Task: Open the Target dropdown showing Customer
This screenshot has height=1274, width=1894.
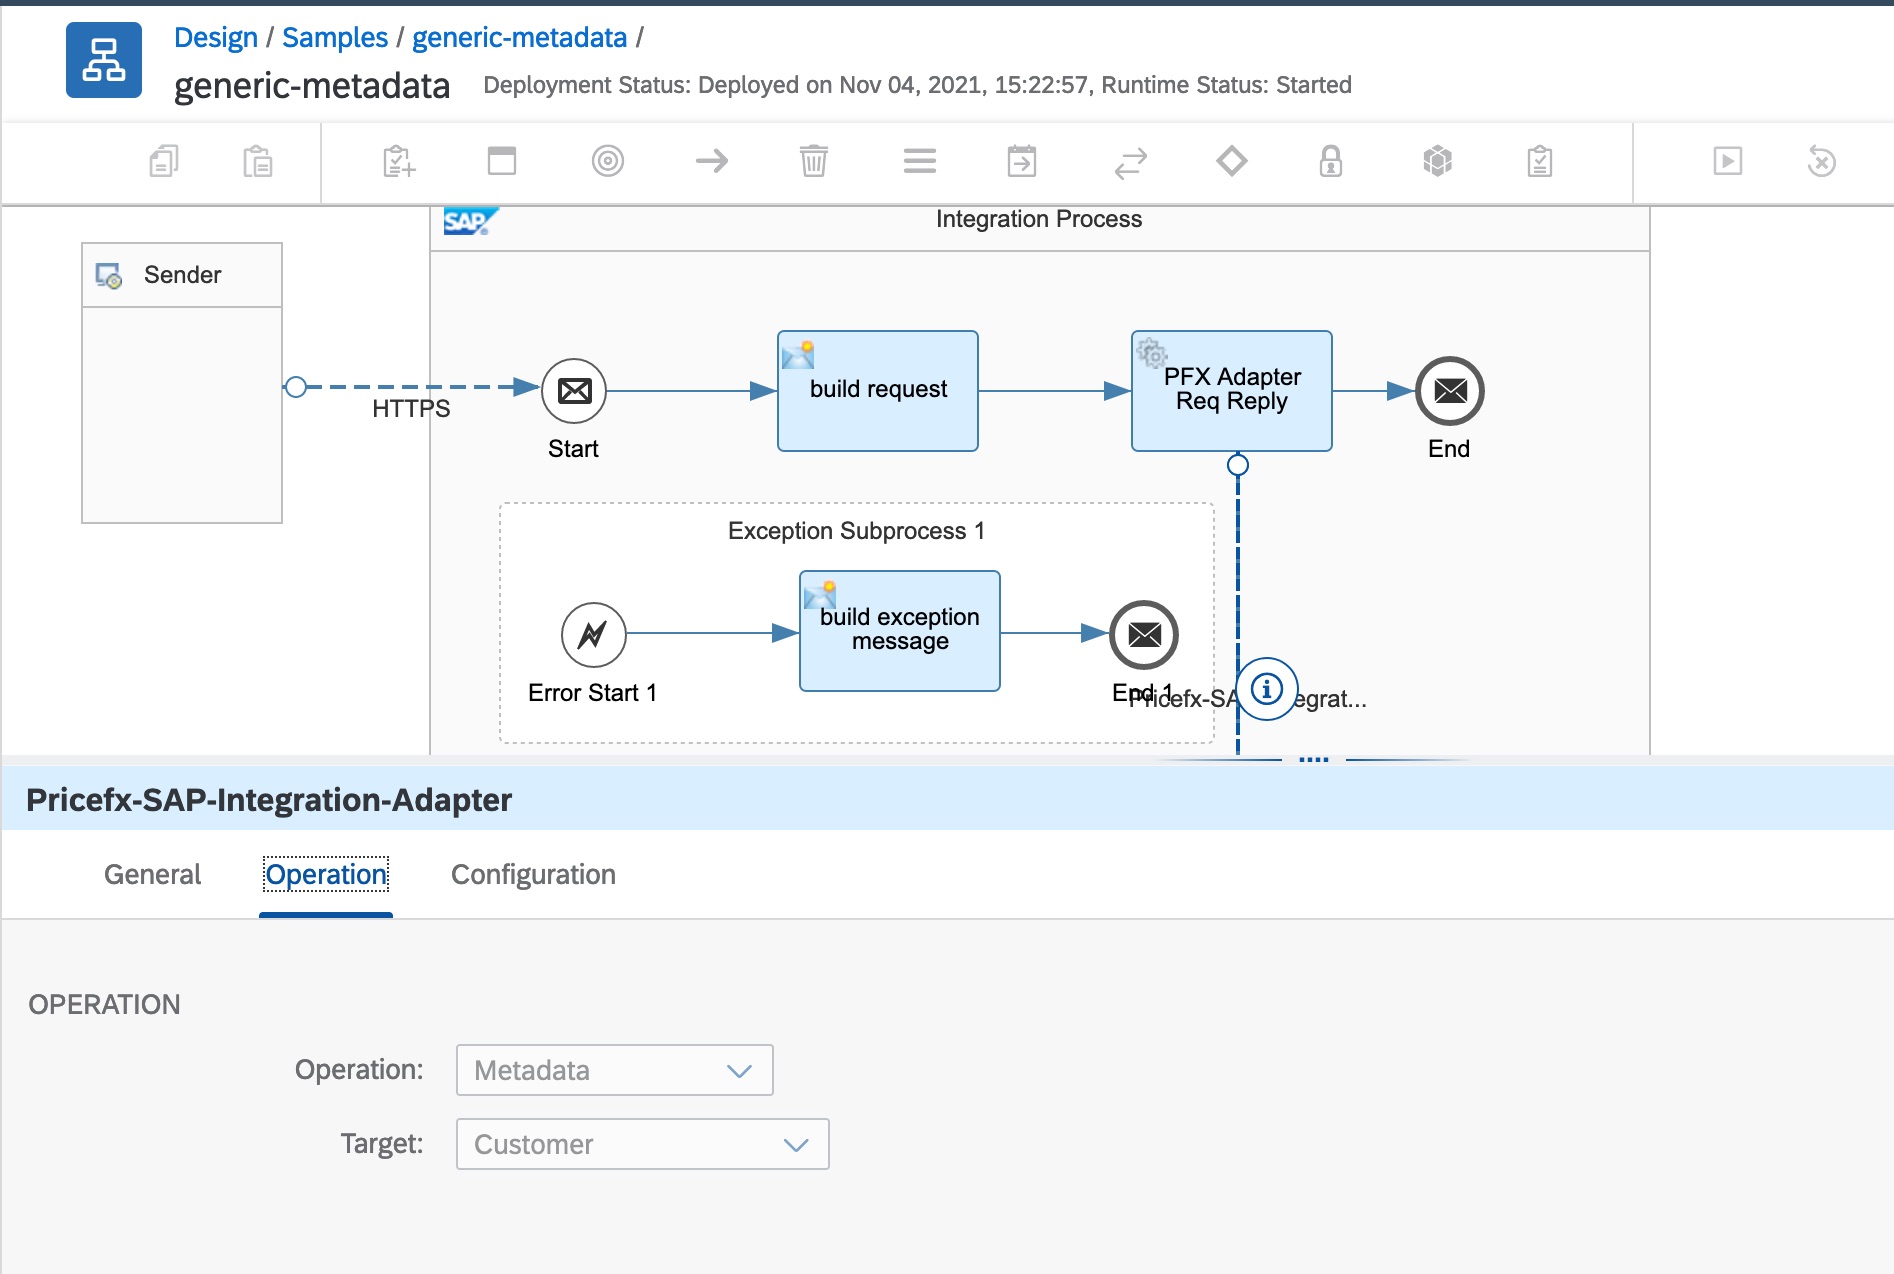Action: (642, 1144)
